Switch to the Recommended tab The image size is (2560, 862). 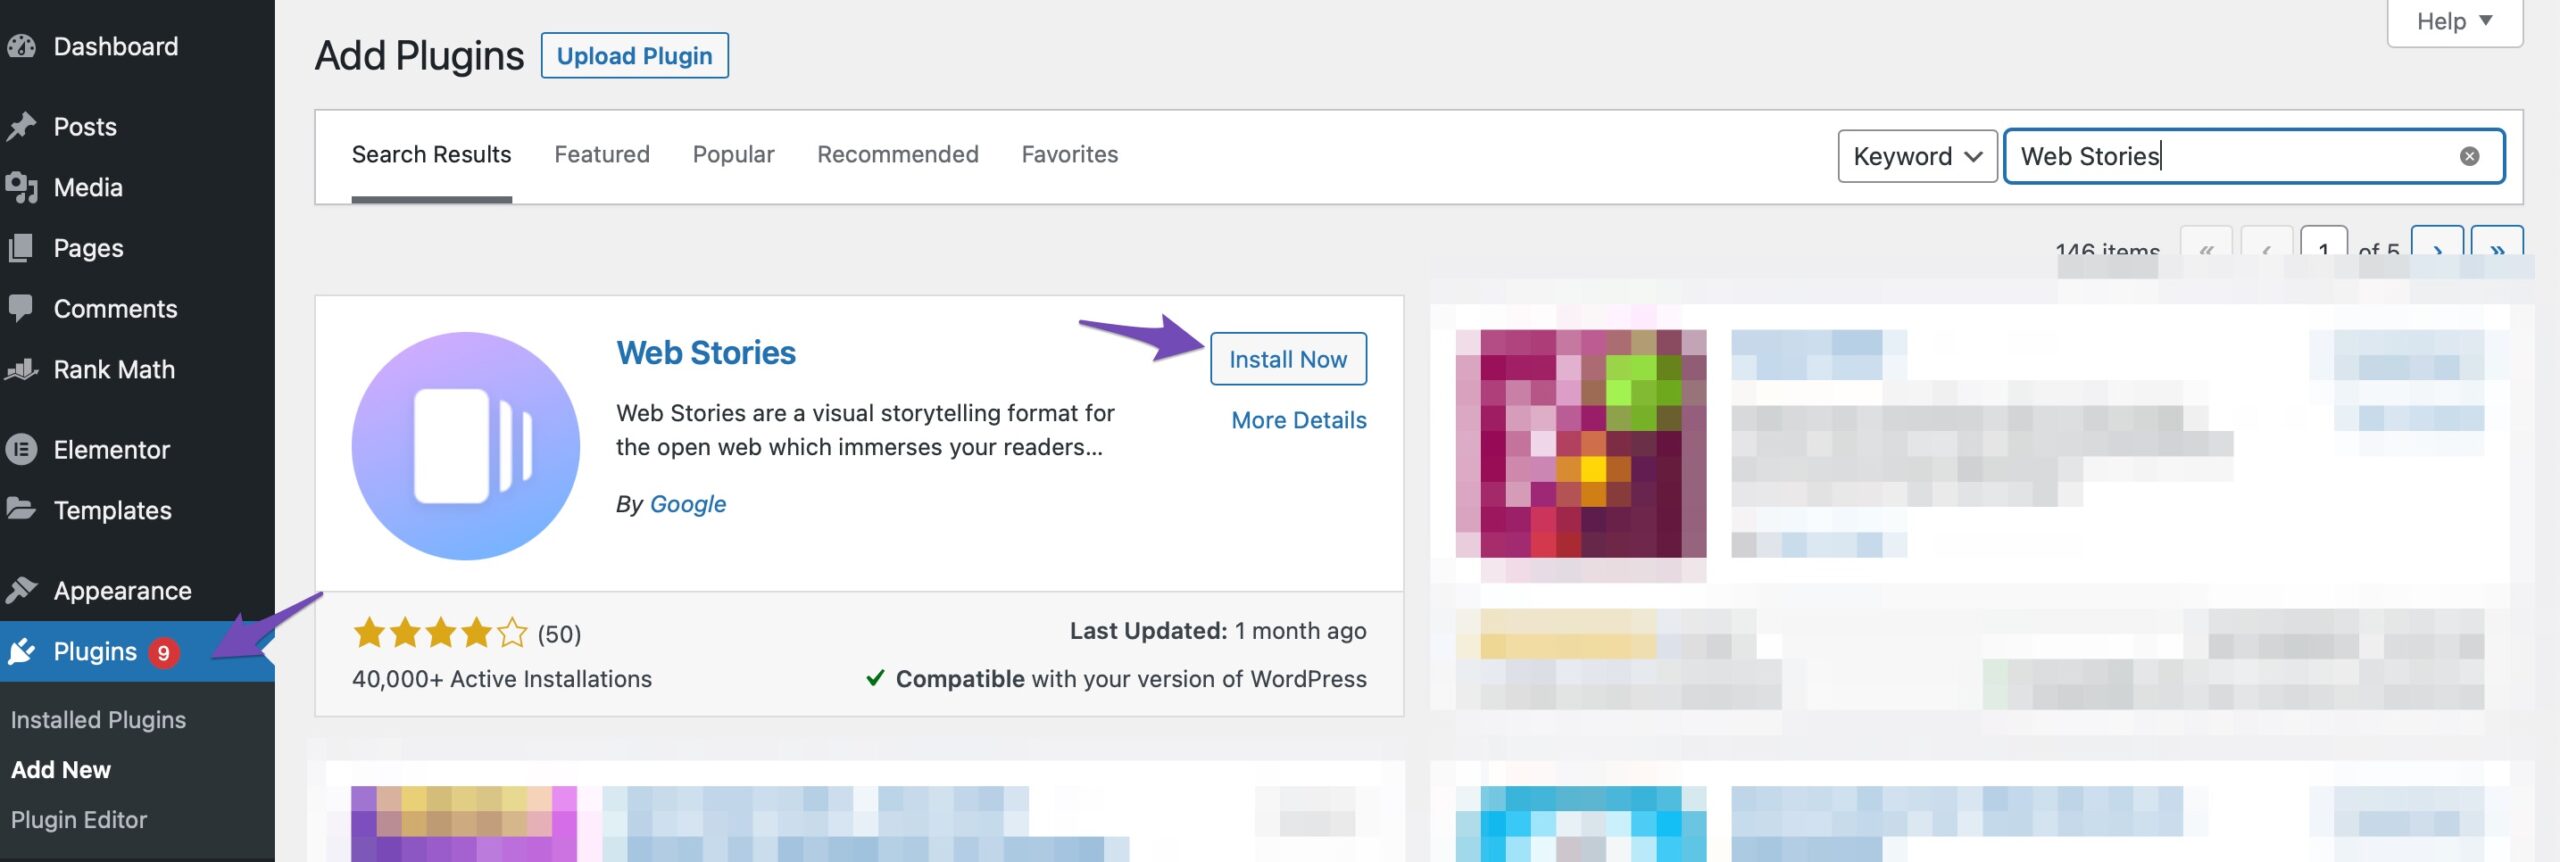point(897,154)
